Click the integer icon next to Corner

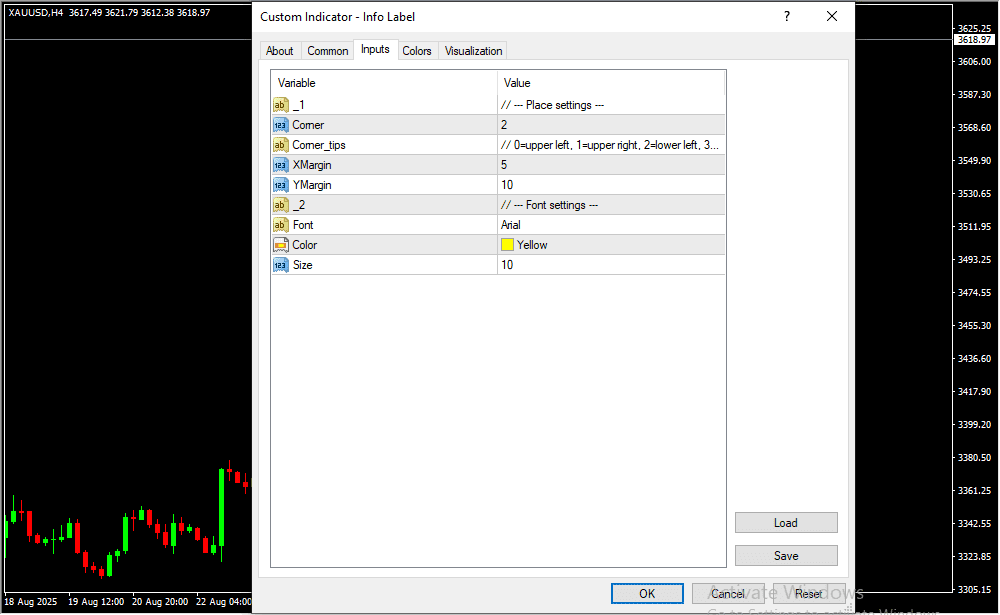tap(280, 125)
